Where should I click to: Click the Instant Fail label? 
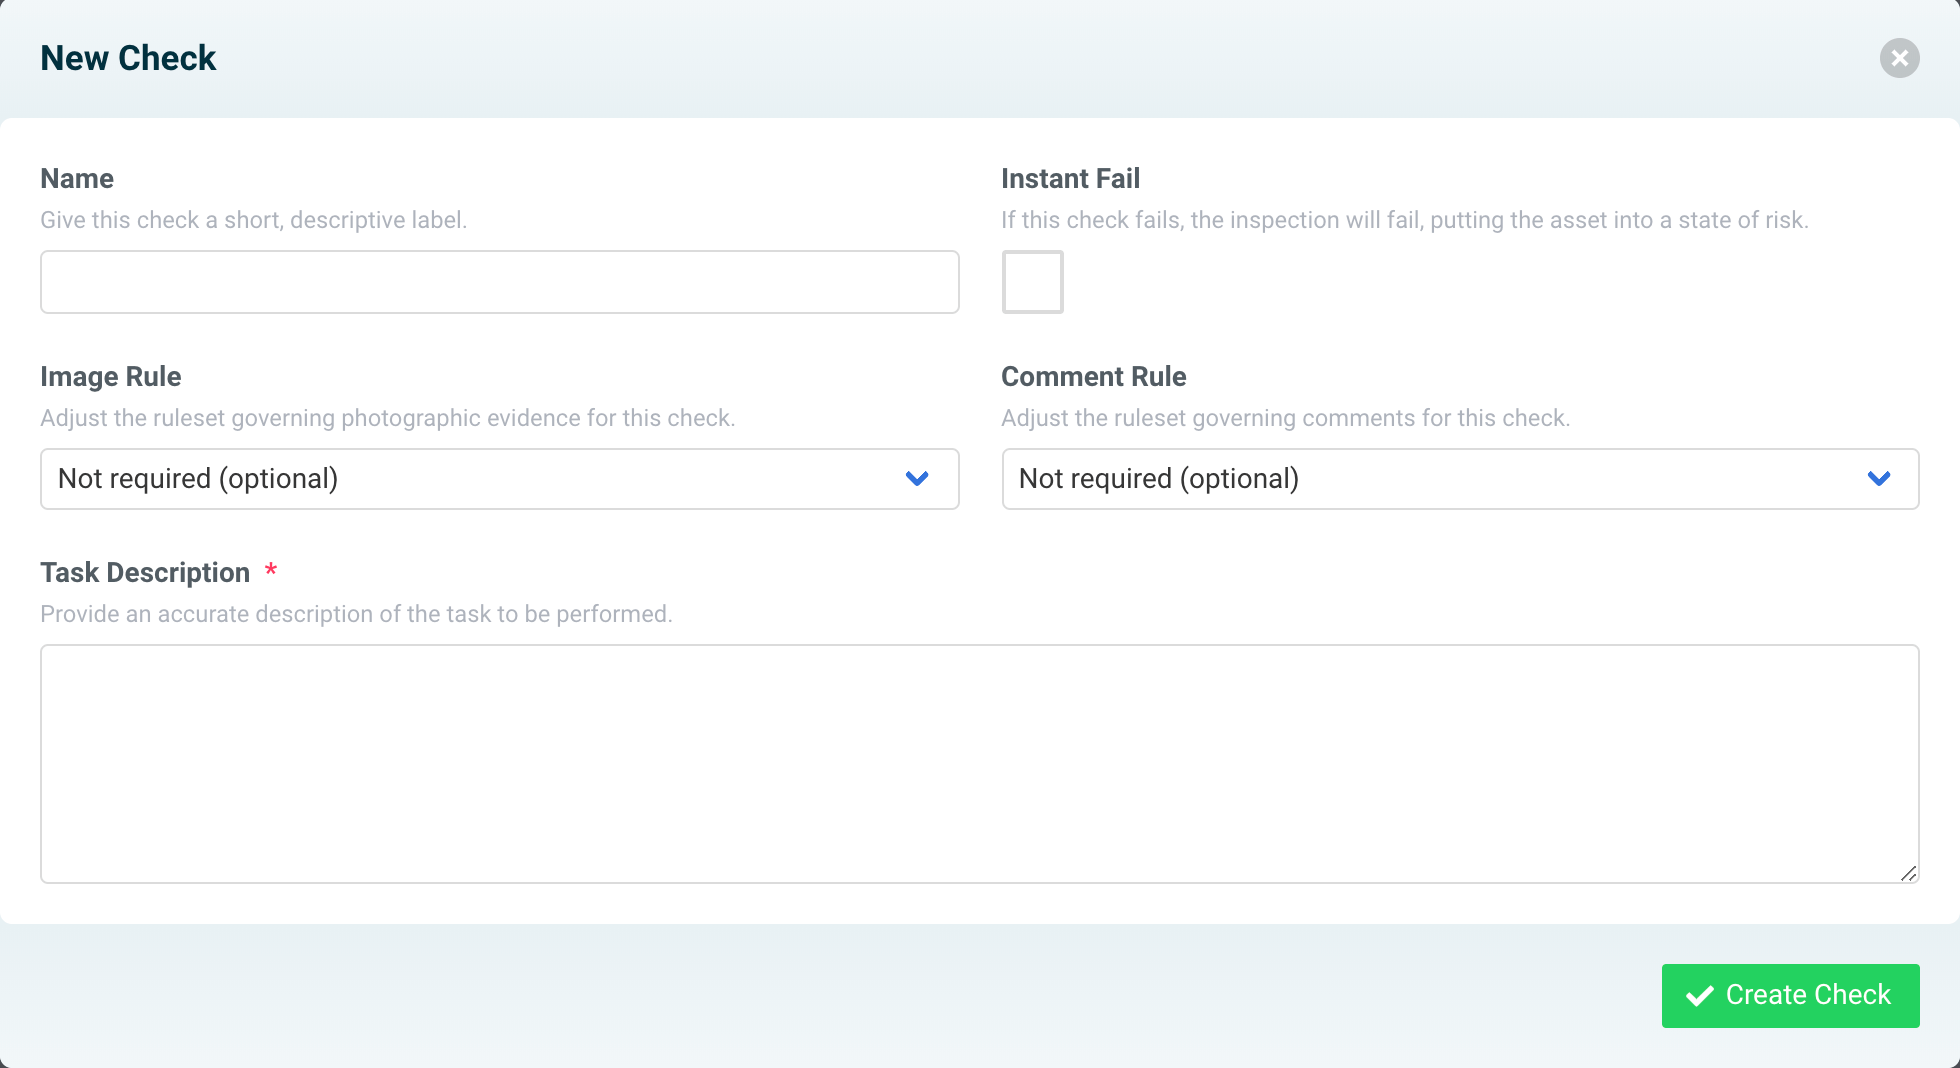pos(1070,179)
